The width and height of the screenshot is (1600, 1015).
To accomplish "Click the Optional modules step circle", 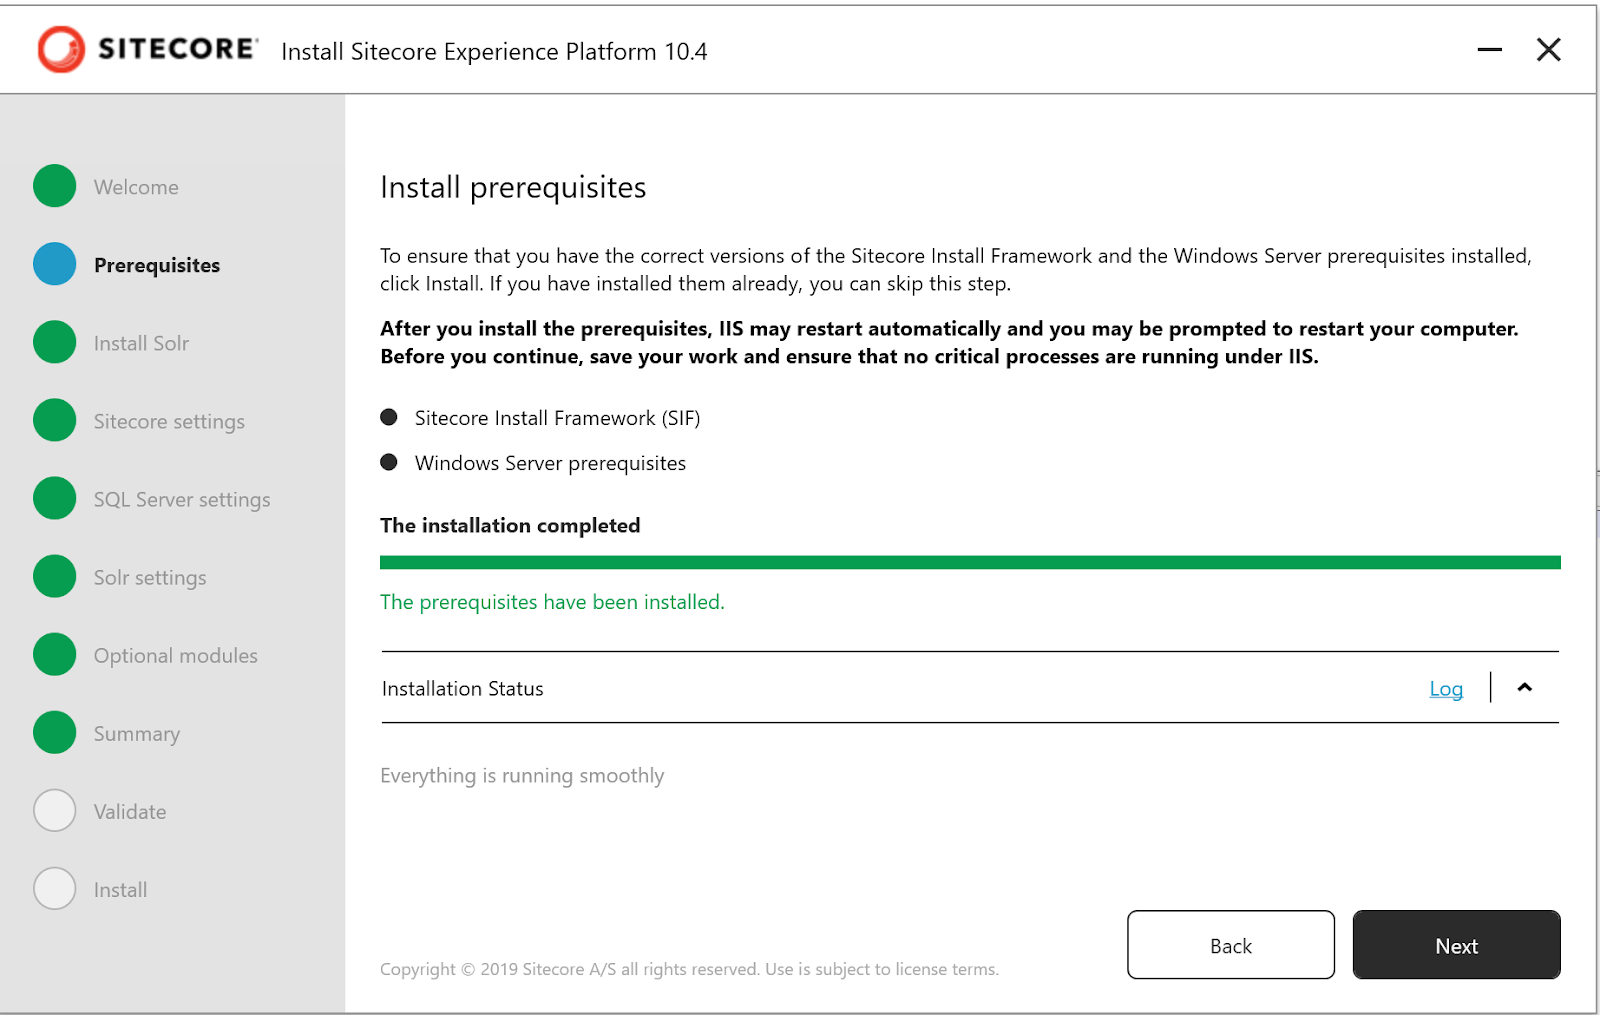I will tap(55, 654).
